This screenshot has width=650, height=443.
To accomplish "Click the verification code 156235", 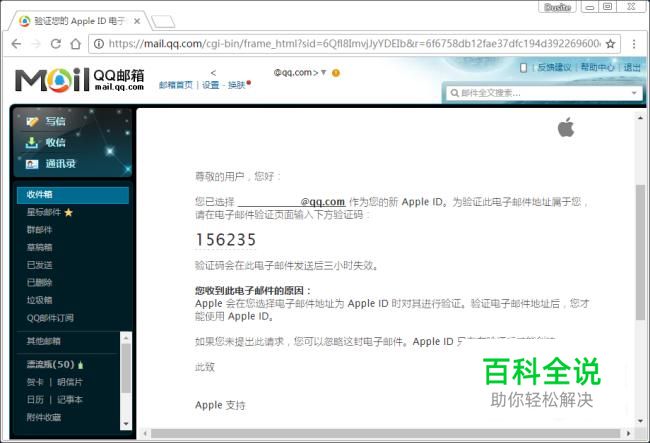I will tap(226, 240).
